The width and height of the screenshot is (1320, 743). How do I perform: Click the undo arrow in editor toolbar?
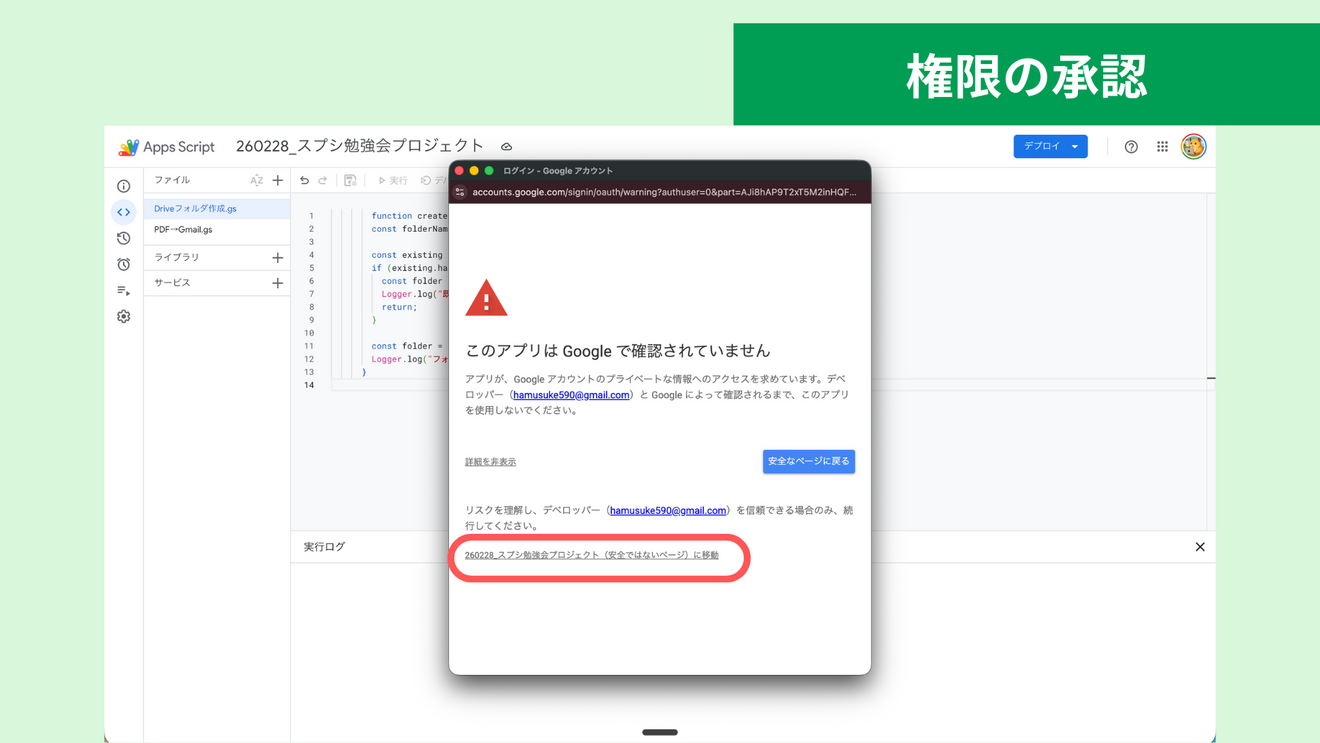click(x=305, y=181)
